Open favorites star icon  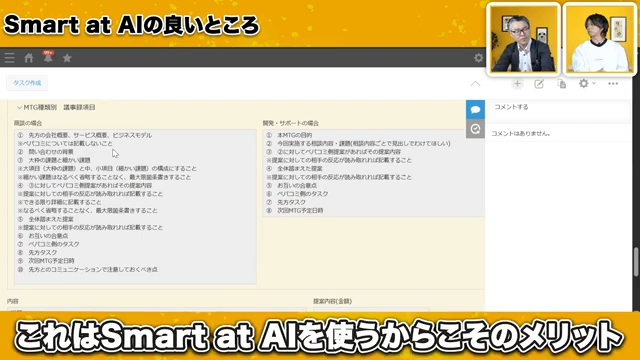[x=67, y=58]
